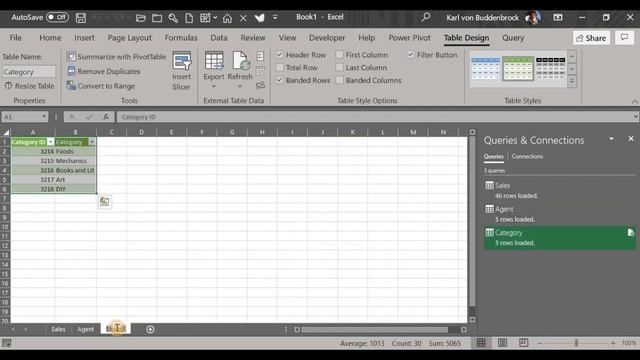Click the Category query refresh page icon

[631, 233]
